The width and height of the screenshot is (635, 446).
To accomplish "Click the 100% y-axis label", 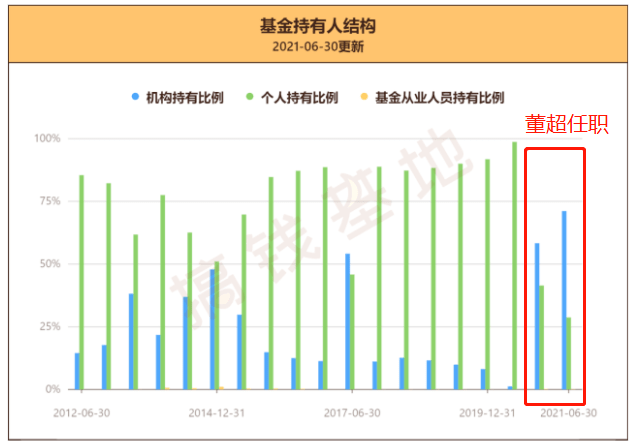I will point(47,139).
